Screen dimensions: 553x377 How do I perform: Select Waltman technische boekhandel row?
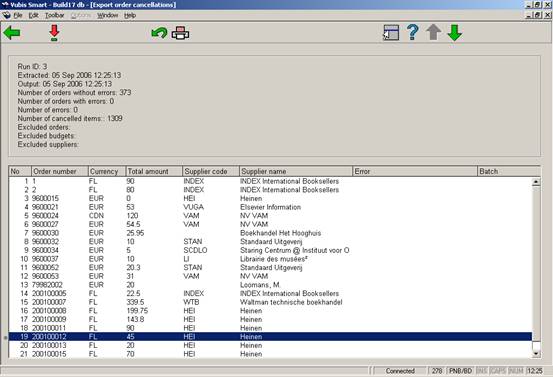270,302
